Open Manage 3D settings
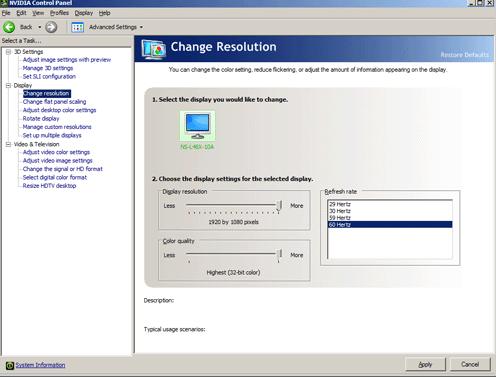The image size is (496, 377). click(x=48, y=68)
